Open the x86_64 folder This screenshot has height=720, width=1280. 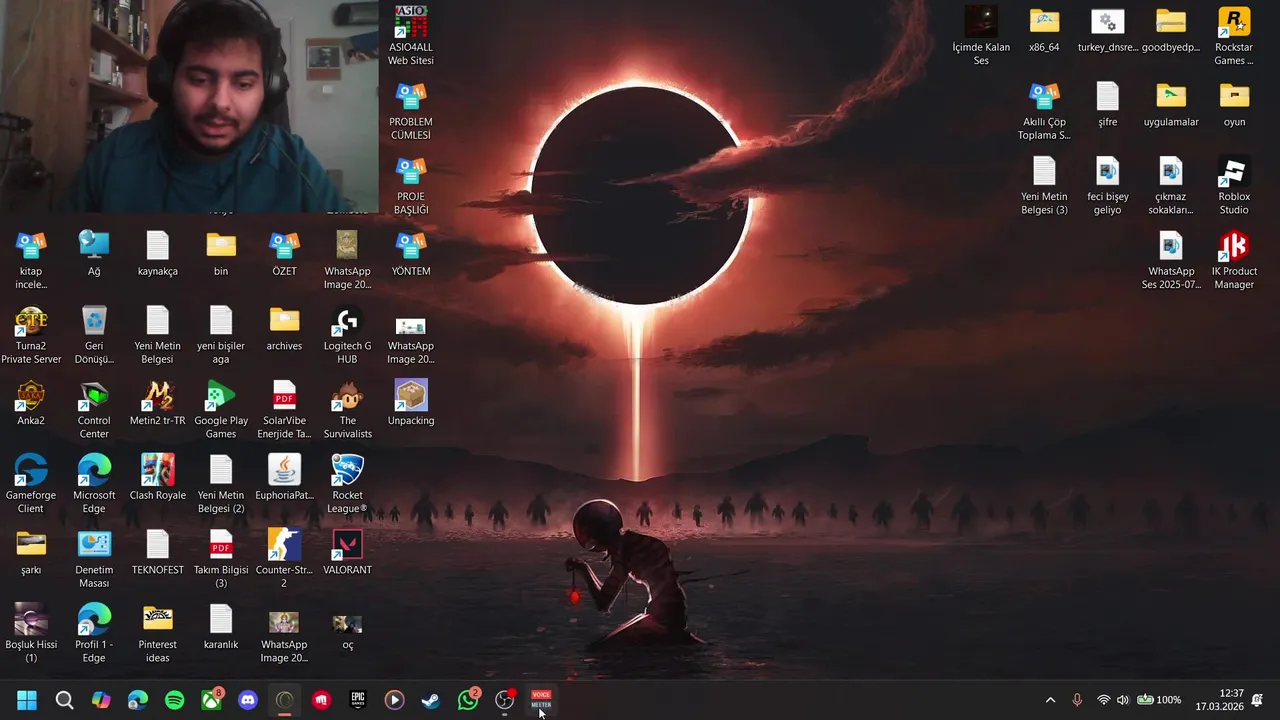click(x=1044, y=28)
